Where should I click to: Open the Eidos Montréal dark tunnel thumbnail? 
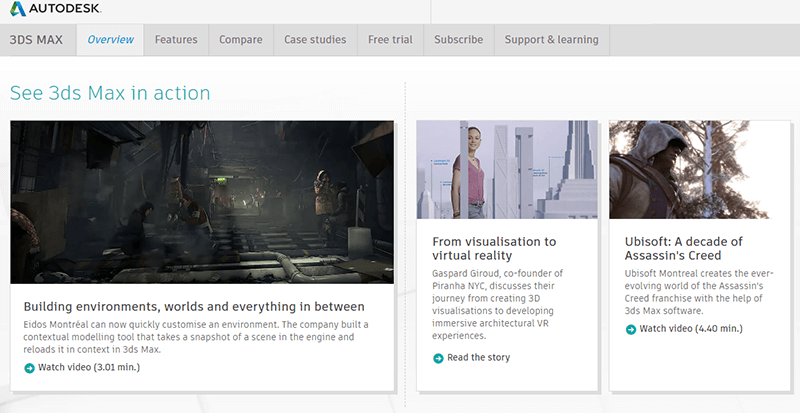click(202, 202)
